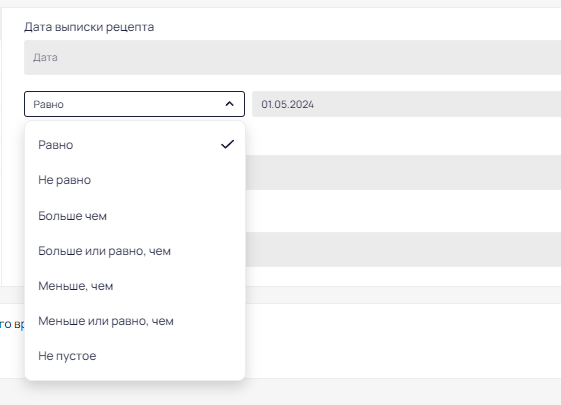Click the lowest gray field behind the dropdown list
The width and height of the screenshot is (561, 405).
pyautogui.click(x=403, y=249)
